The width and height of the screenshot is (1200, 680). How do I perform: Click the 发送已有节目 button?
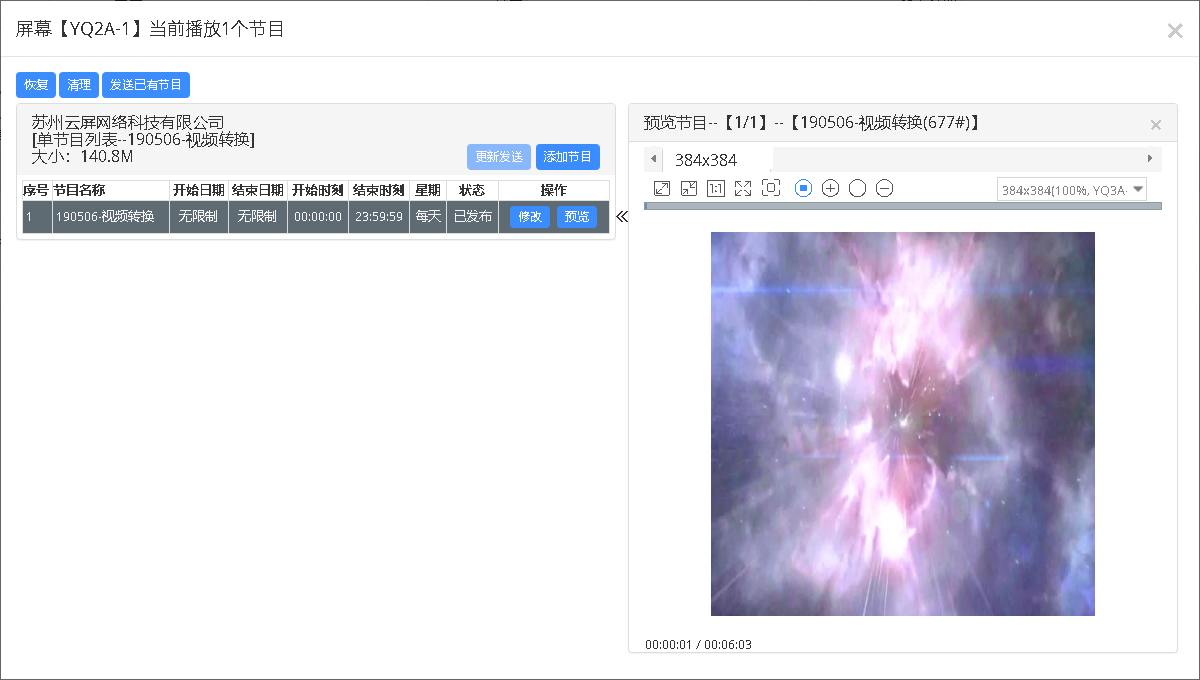tap(146, 85)
